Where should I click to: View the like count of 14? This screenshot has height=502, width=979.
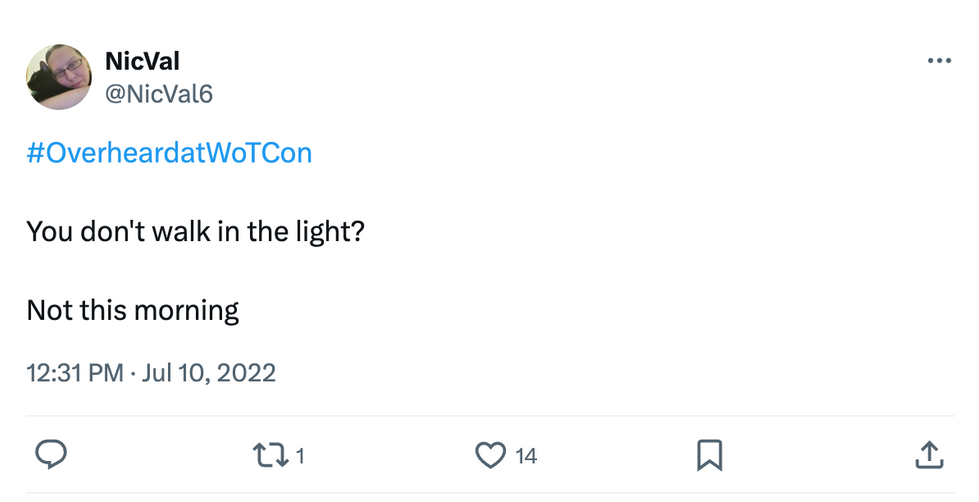pos(526,457)
